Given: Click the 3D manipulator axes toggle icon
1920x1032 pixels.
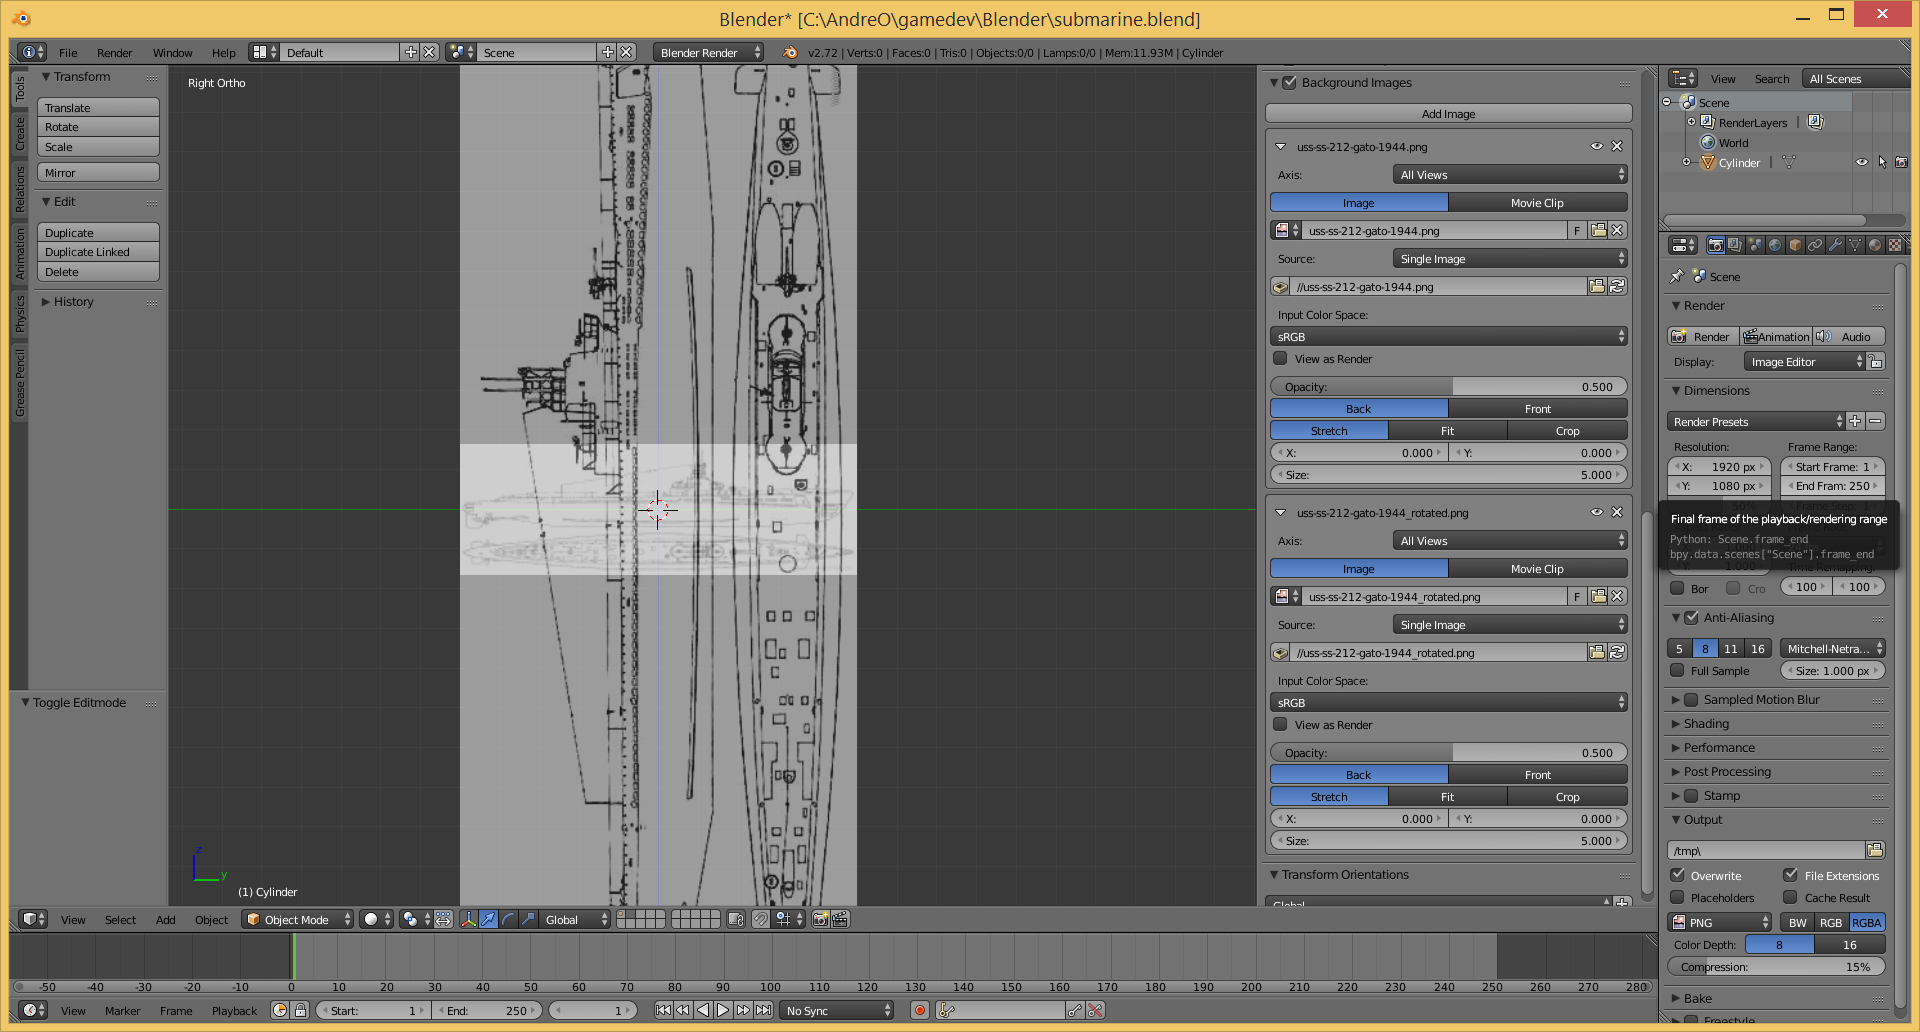Looking at the screenshot, I should (468, 919).
